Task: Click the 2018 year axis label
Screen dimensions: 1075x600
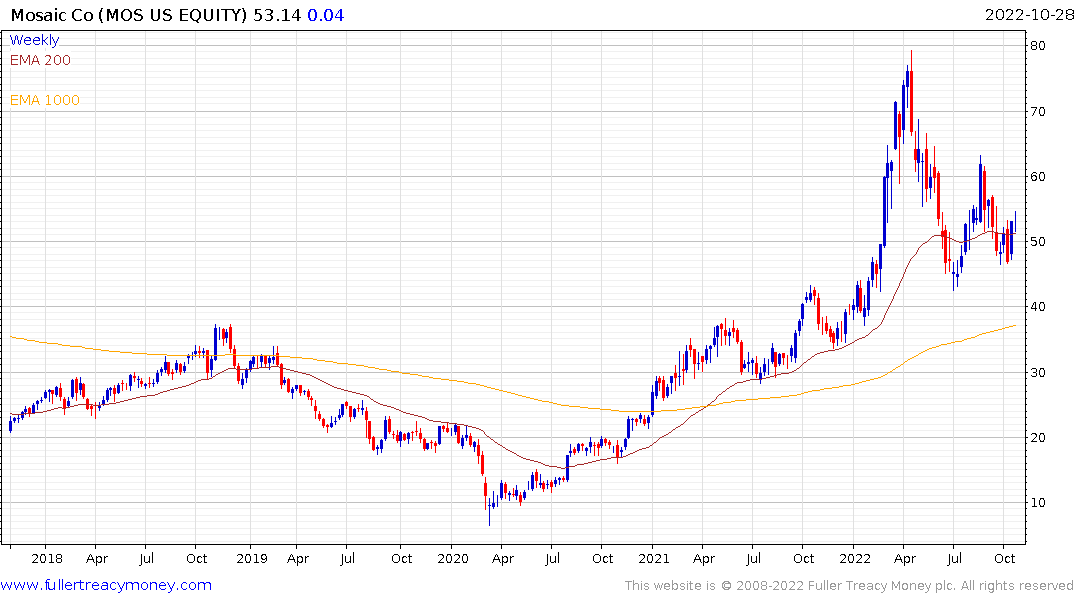Action: click(x=47, y=559)
